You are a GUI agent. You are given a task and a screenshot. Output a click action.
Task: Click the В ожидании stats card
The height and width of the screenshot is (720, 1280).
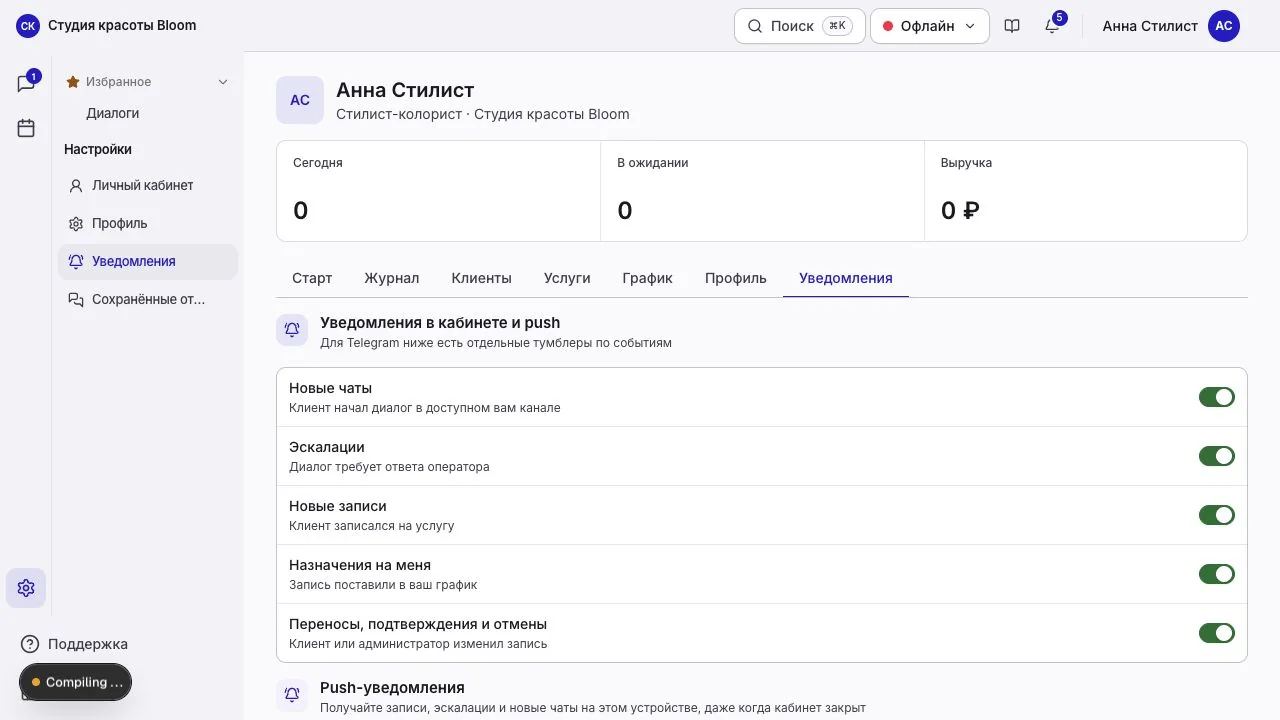click(762, 191)
